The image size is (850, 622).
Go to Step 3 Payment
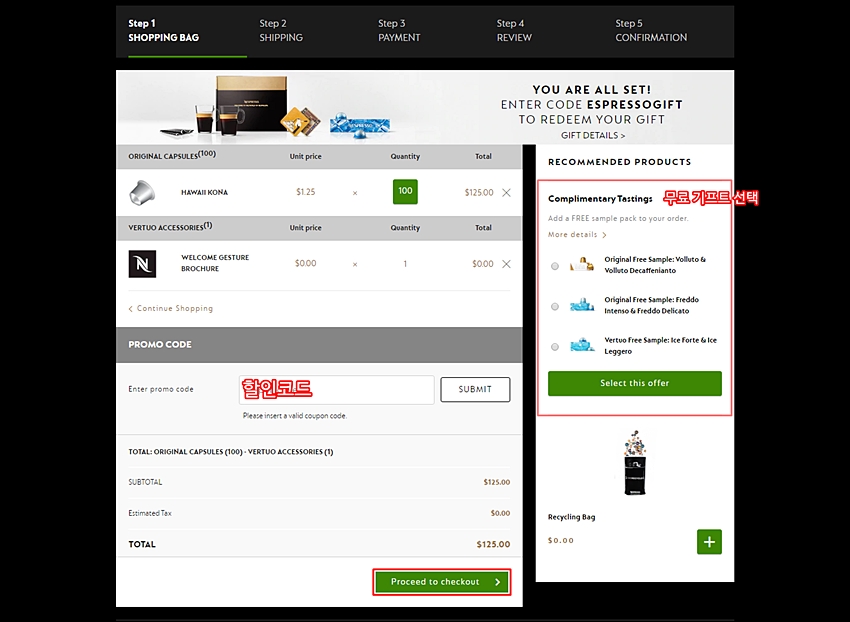[399, 30]
